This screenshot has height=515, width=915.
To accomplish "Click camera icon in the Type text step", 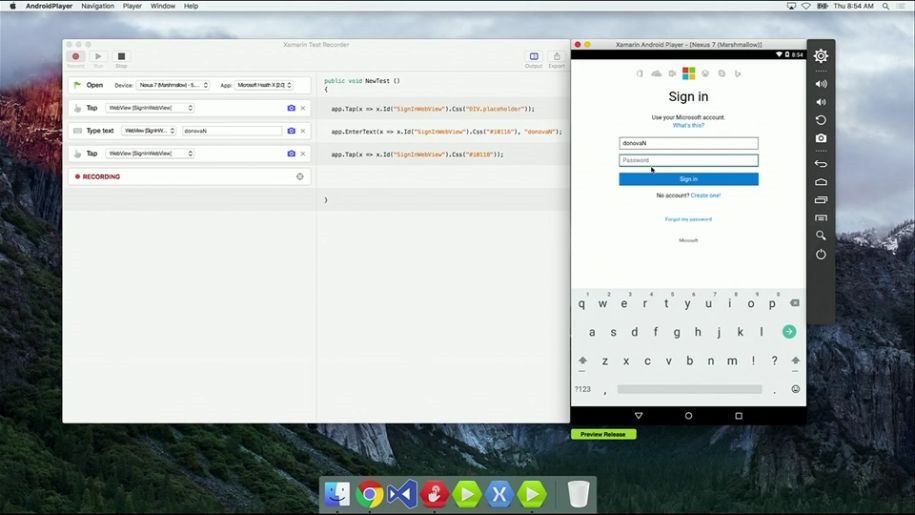I will 291,131.
